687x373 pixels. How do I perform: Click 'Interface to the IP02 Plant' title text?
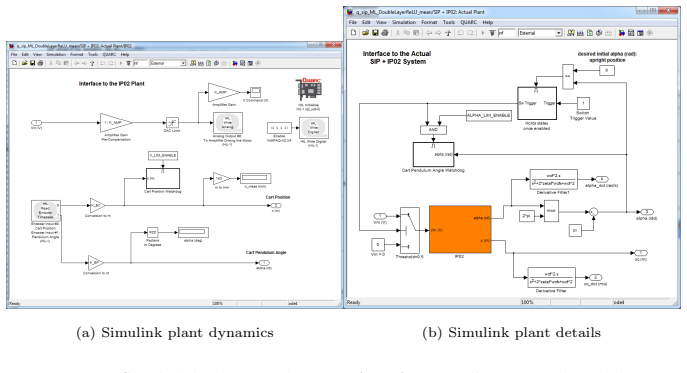(111, 84)
